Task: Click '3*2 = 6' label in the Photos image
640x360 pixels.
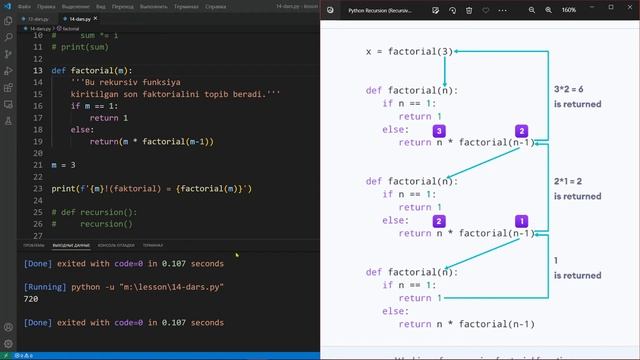Action: coord(569,89)
